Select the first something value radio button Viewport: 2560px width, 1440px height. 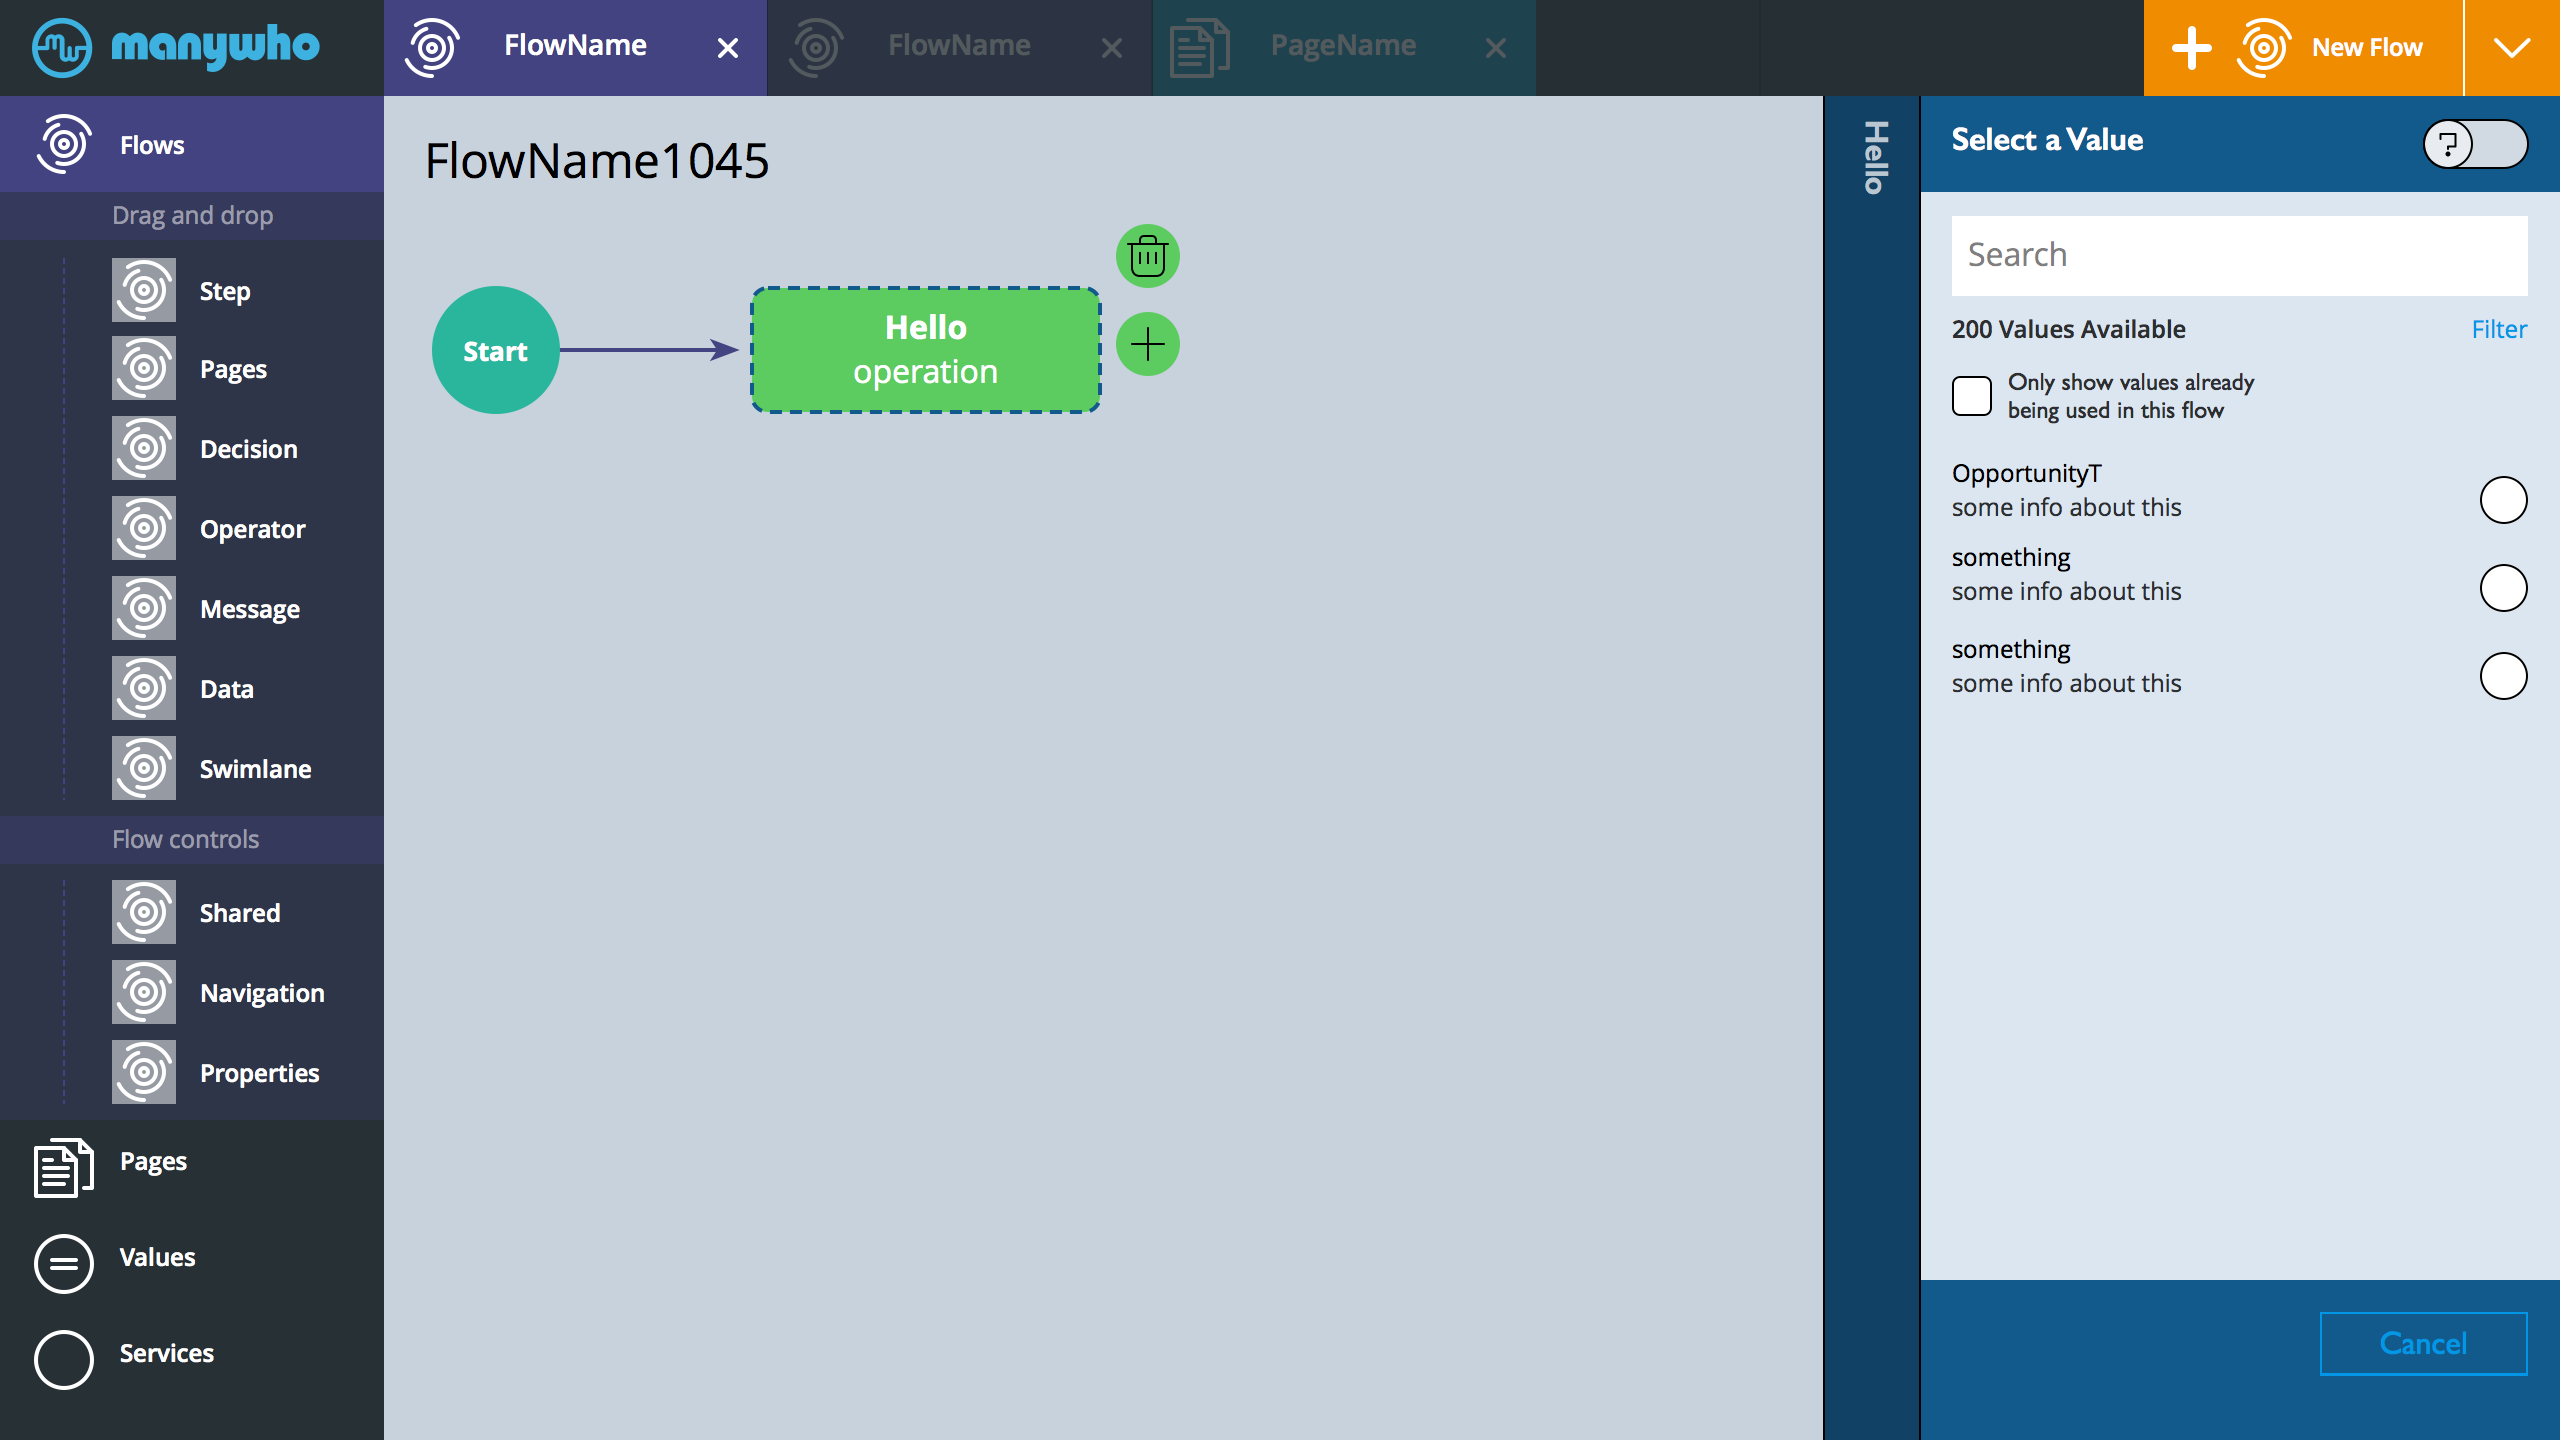(2504, 588)
